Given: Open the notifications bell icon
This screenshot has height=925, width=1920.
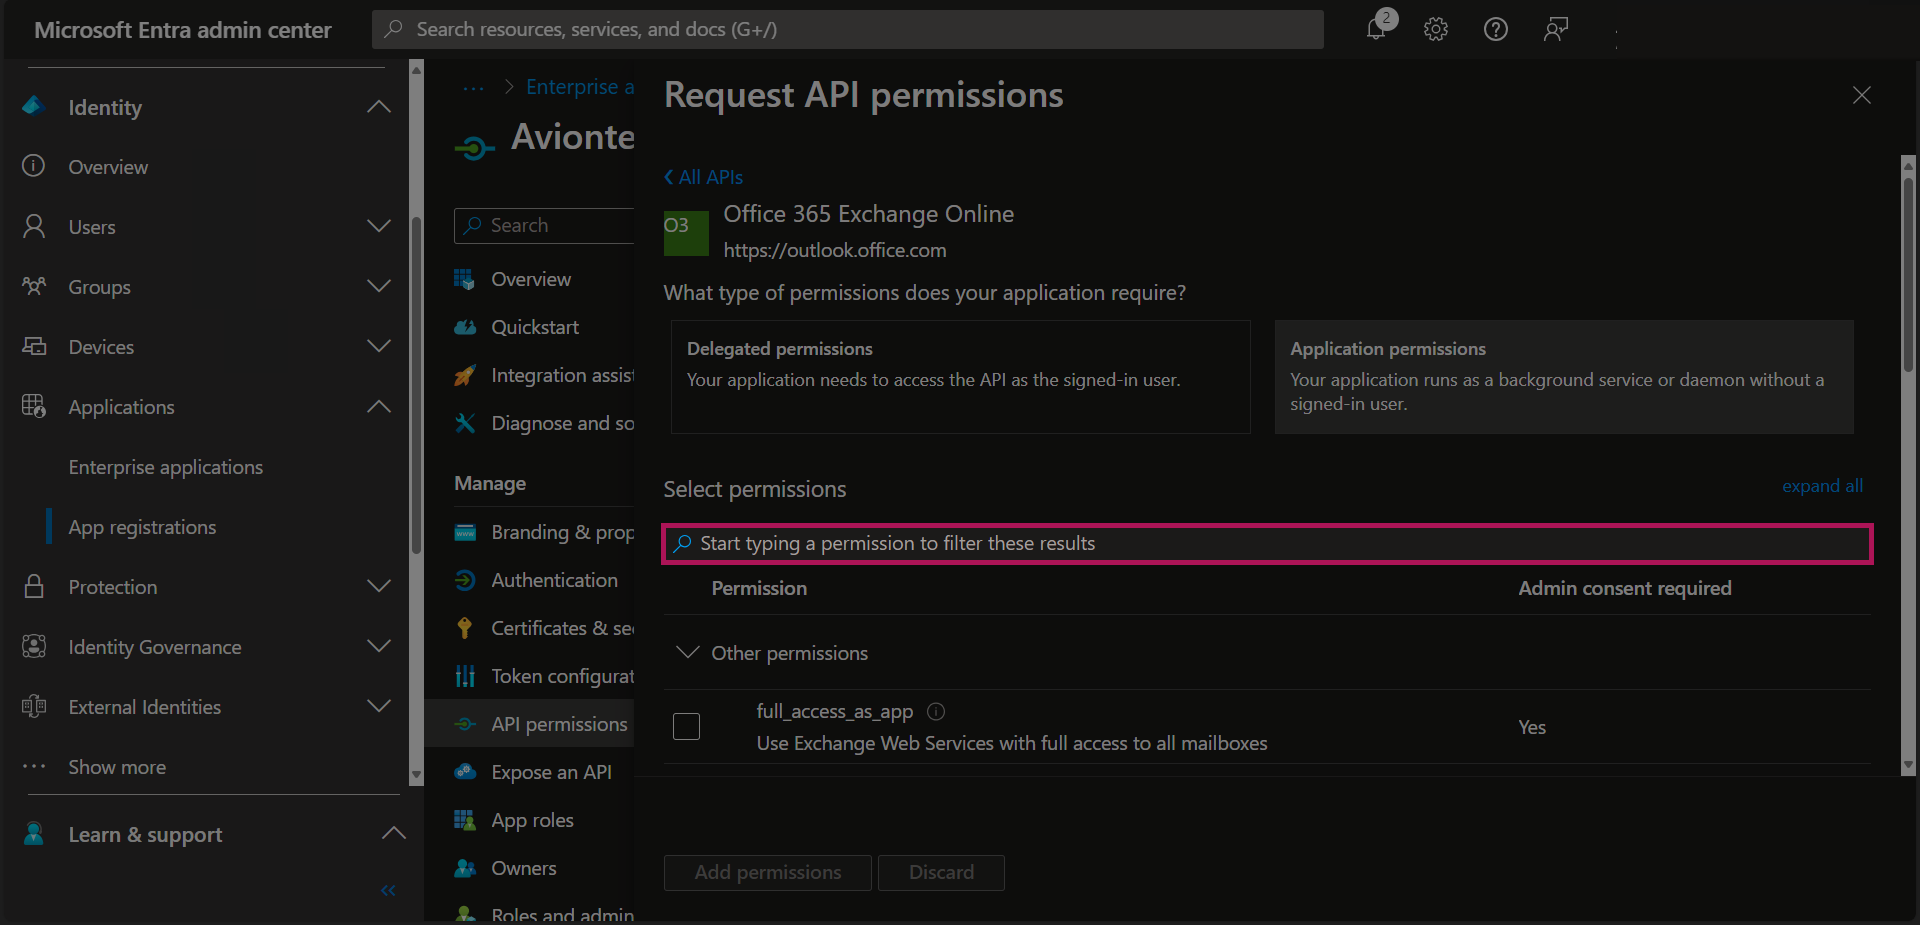Looking at the screenshot, I should coord(1377,29).
